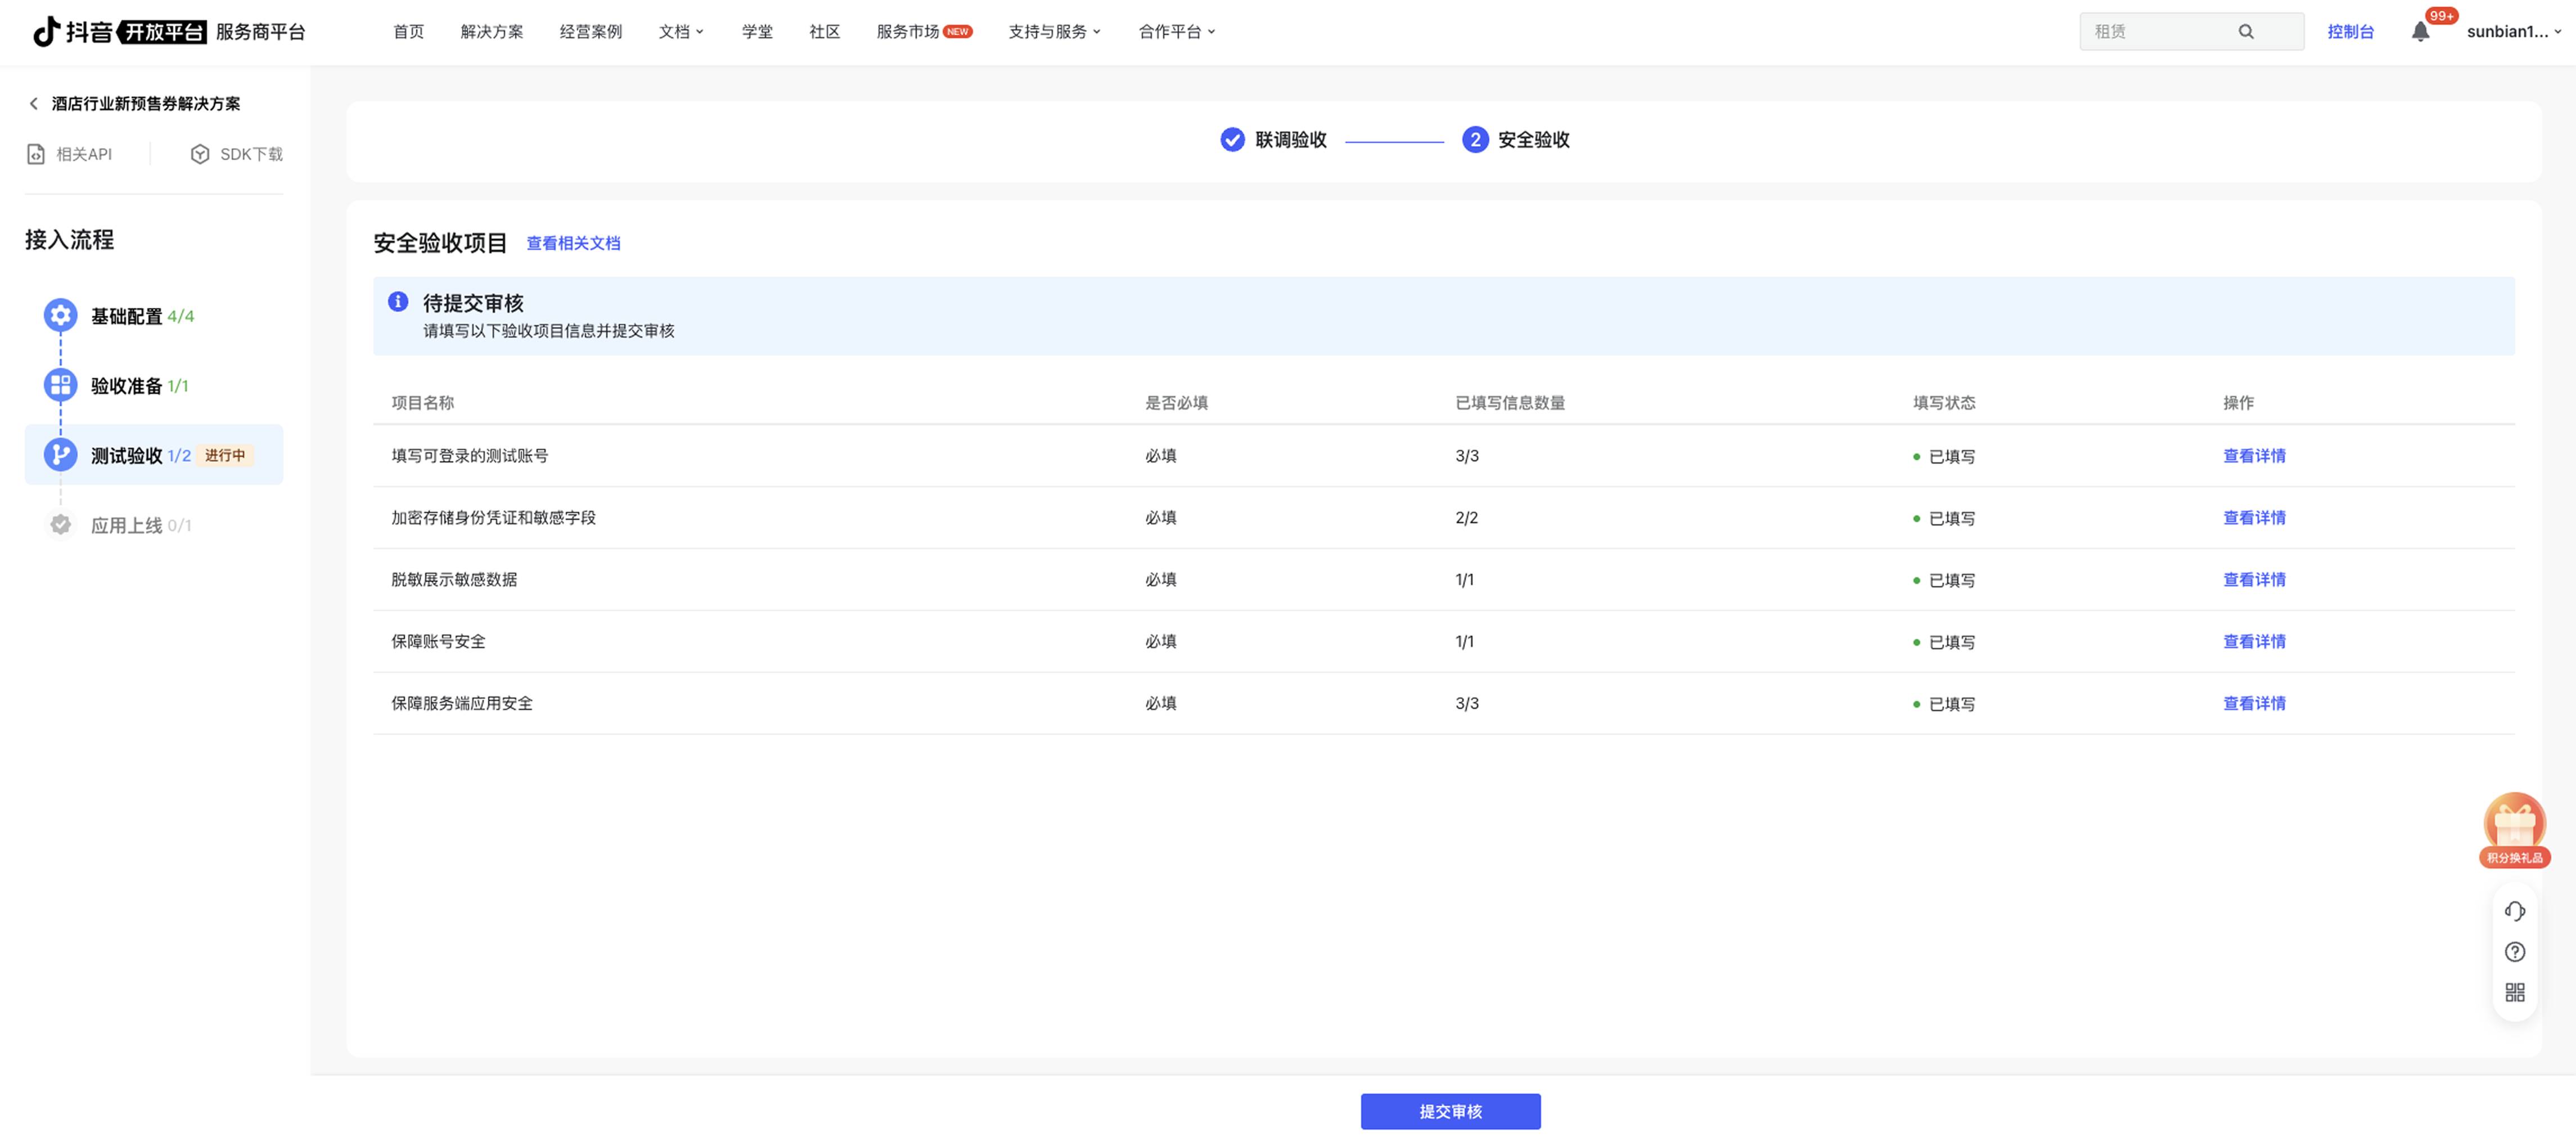Open the 查看相关文档 link
The height and width of the screenshot is (1142, 2576).
[x=573, y=243]
